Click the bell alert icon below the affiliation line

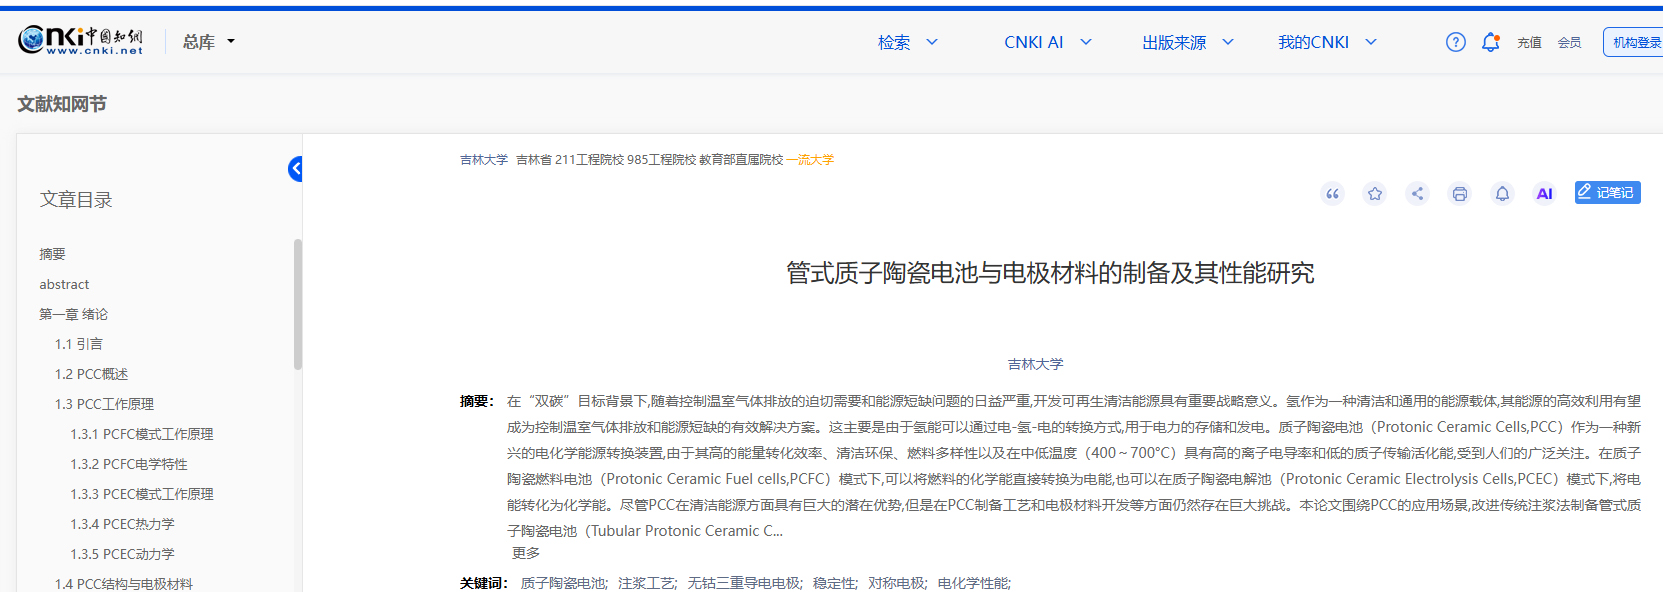coord(1502,194)
